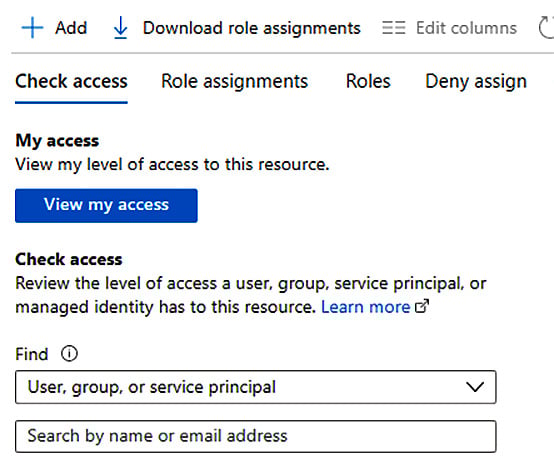The image size is (554, 472).
Task: Switch to the Role assignments tab
Action: (x=235, y=82)
